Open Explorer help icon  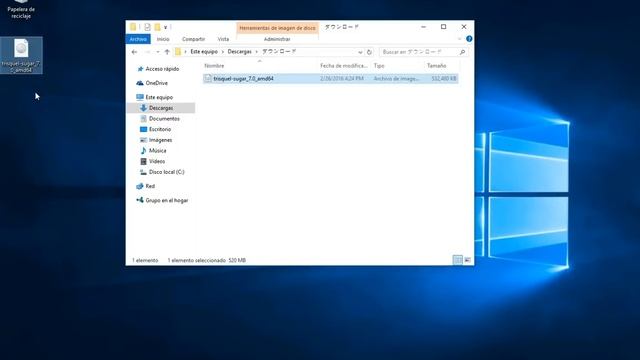469,39
